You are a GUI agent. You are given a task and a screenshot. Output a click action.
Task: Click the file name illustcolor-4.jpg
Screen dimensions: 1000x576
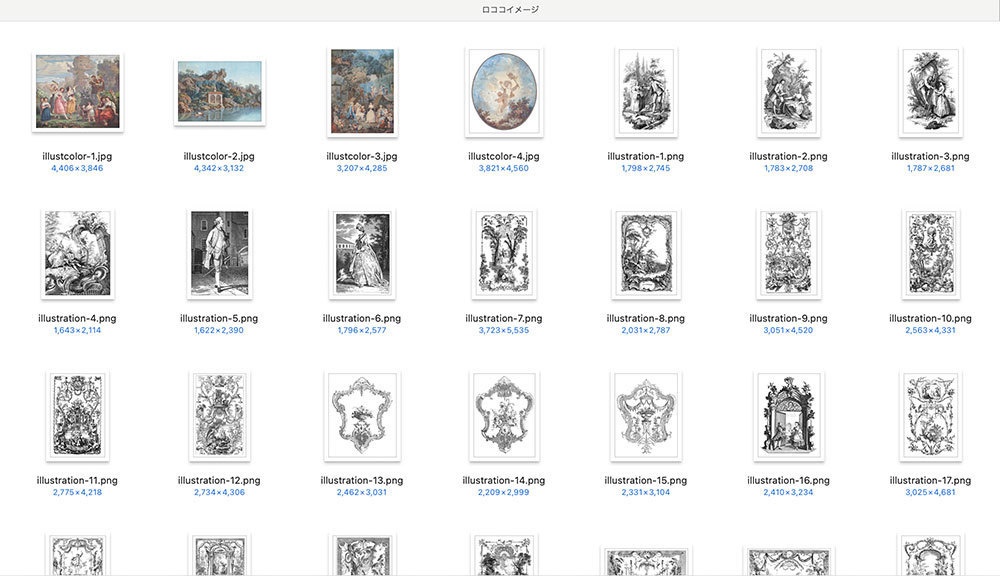504,156
